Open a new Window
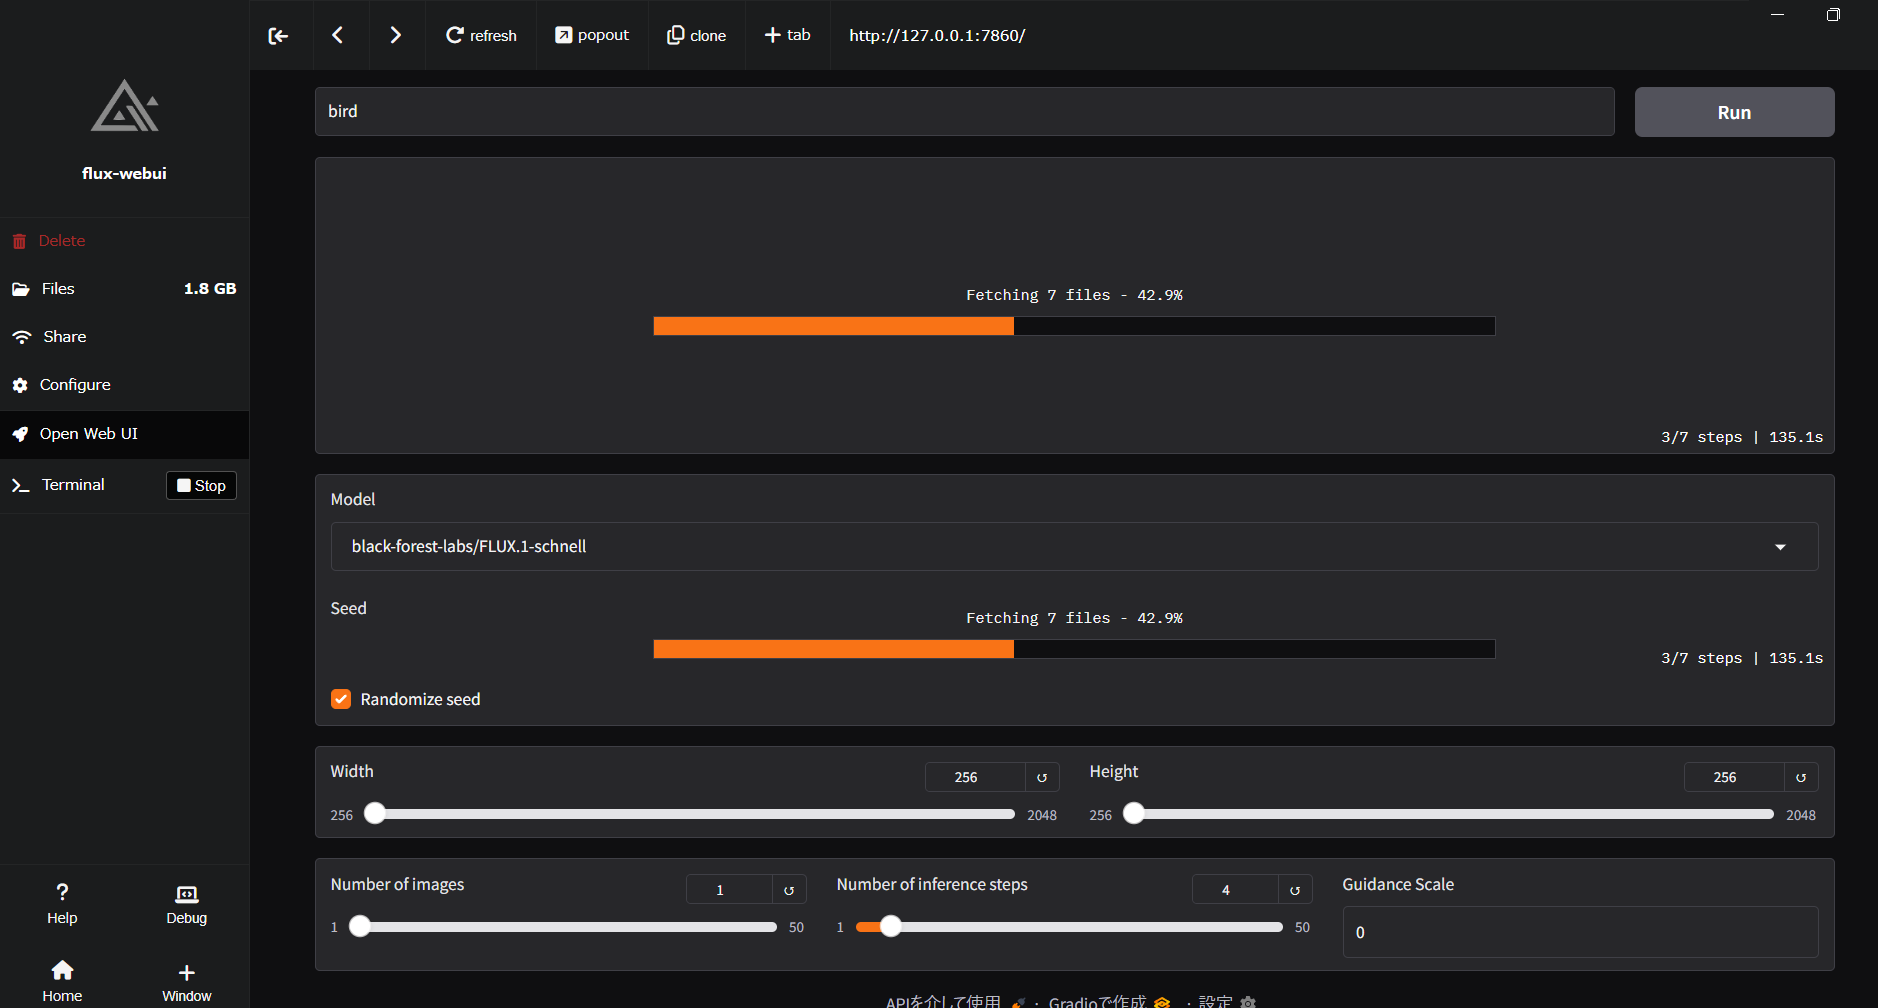Image resolution: width=1878 pixels, height=1008 pixels. pyautogui.click(x=187, y=982)
